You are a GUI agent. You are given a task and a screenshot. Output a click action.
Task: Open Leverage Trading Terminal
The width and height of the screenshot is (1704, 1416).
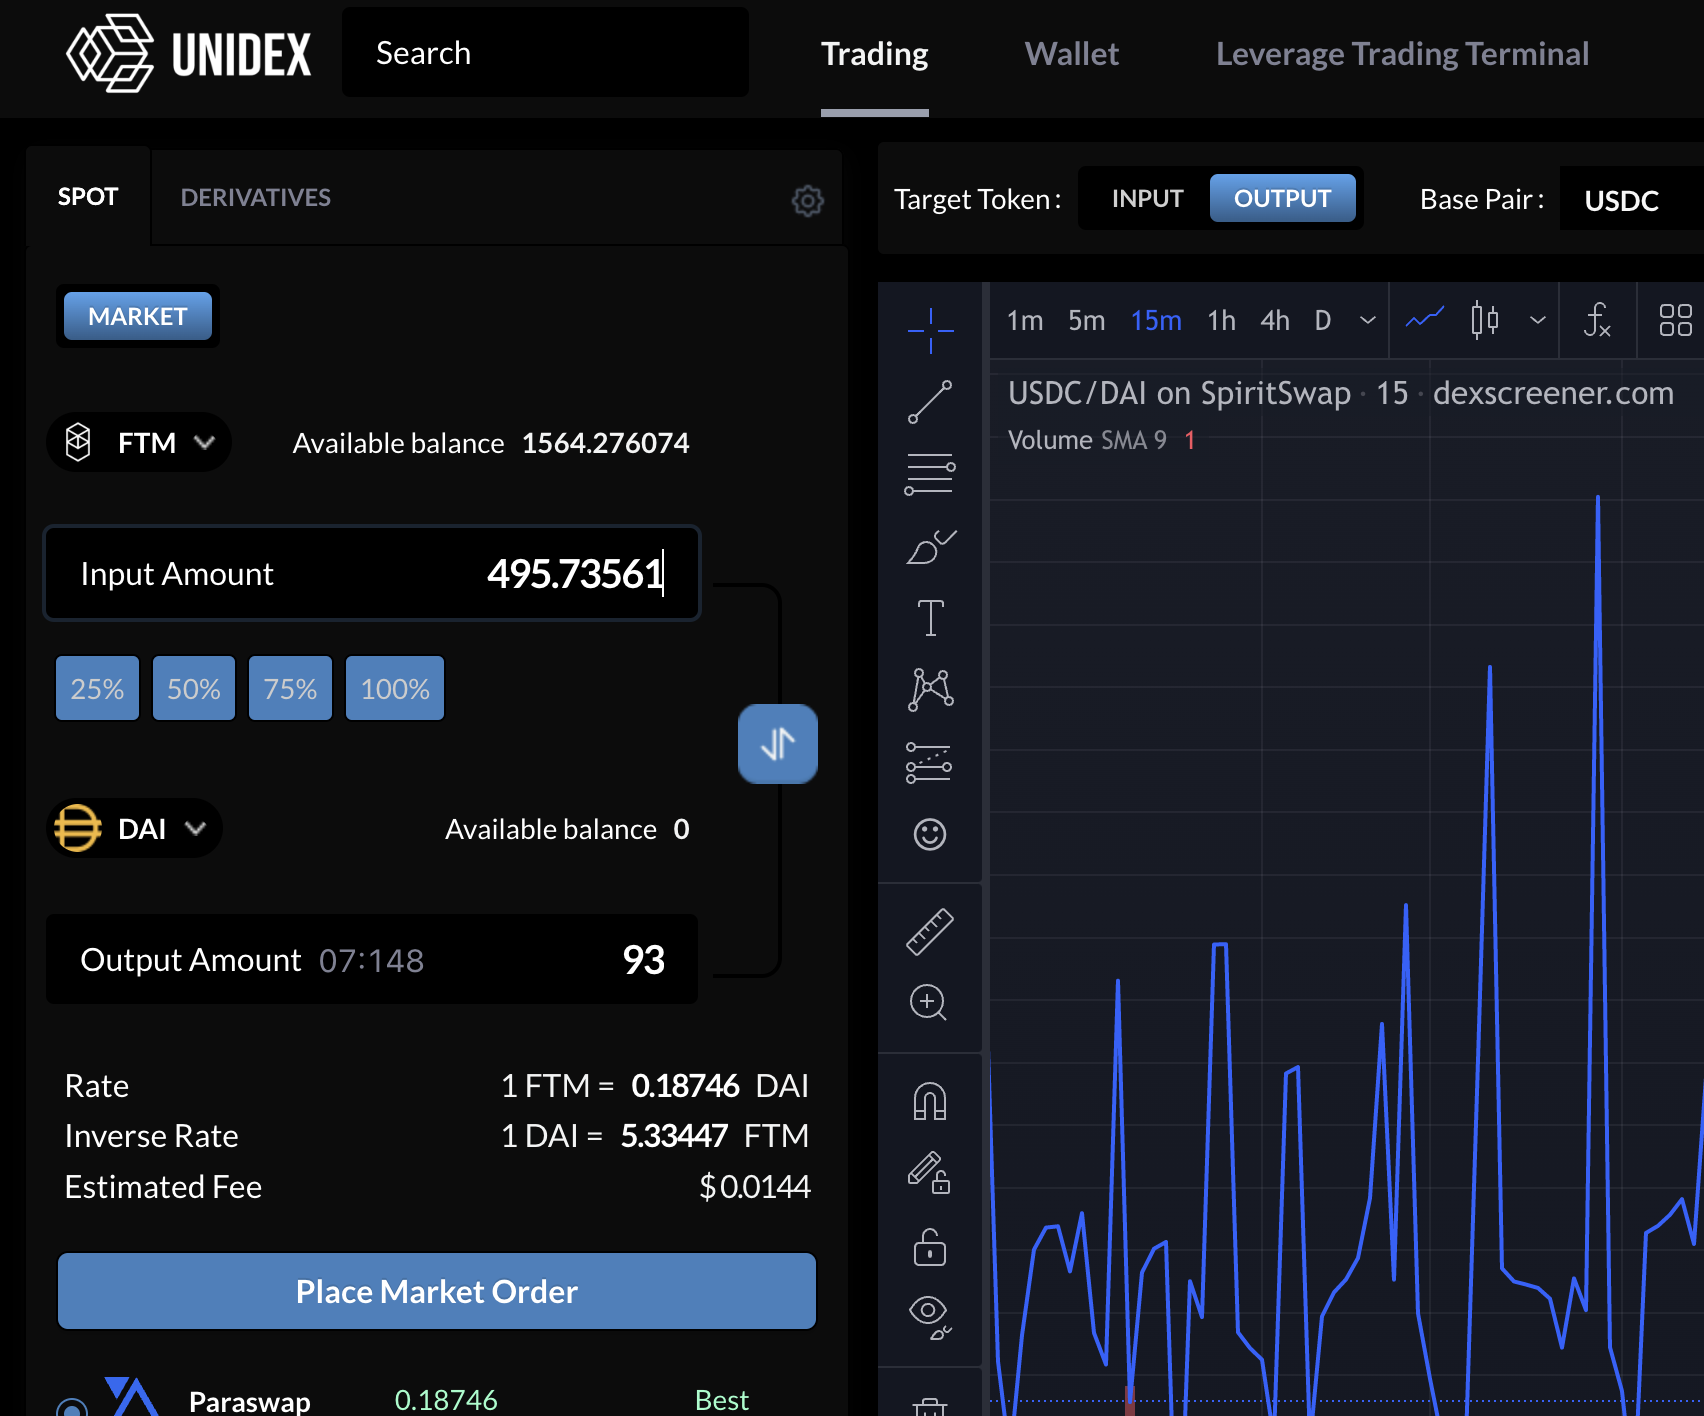coord(1402,54)
